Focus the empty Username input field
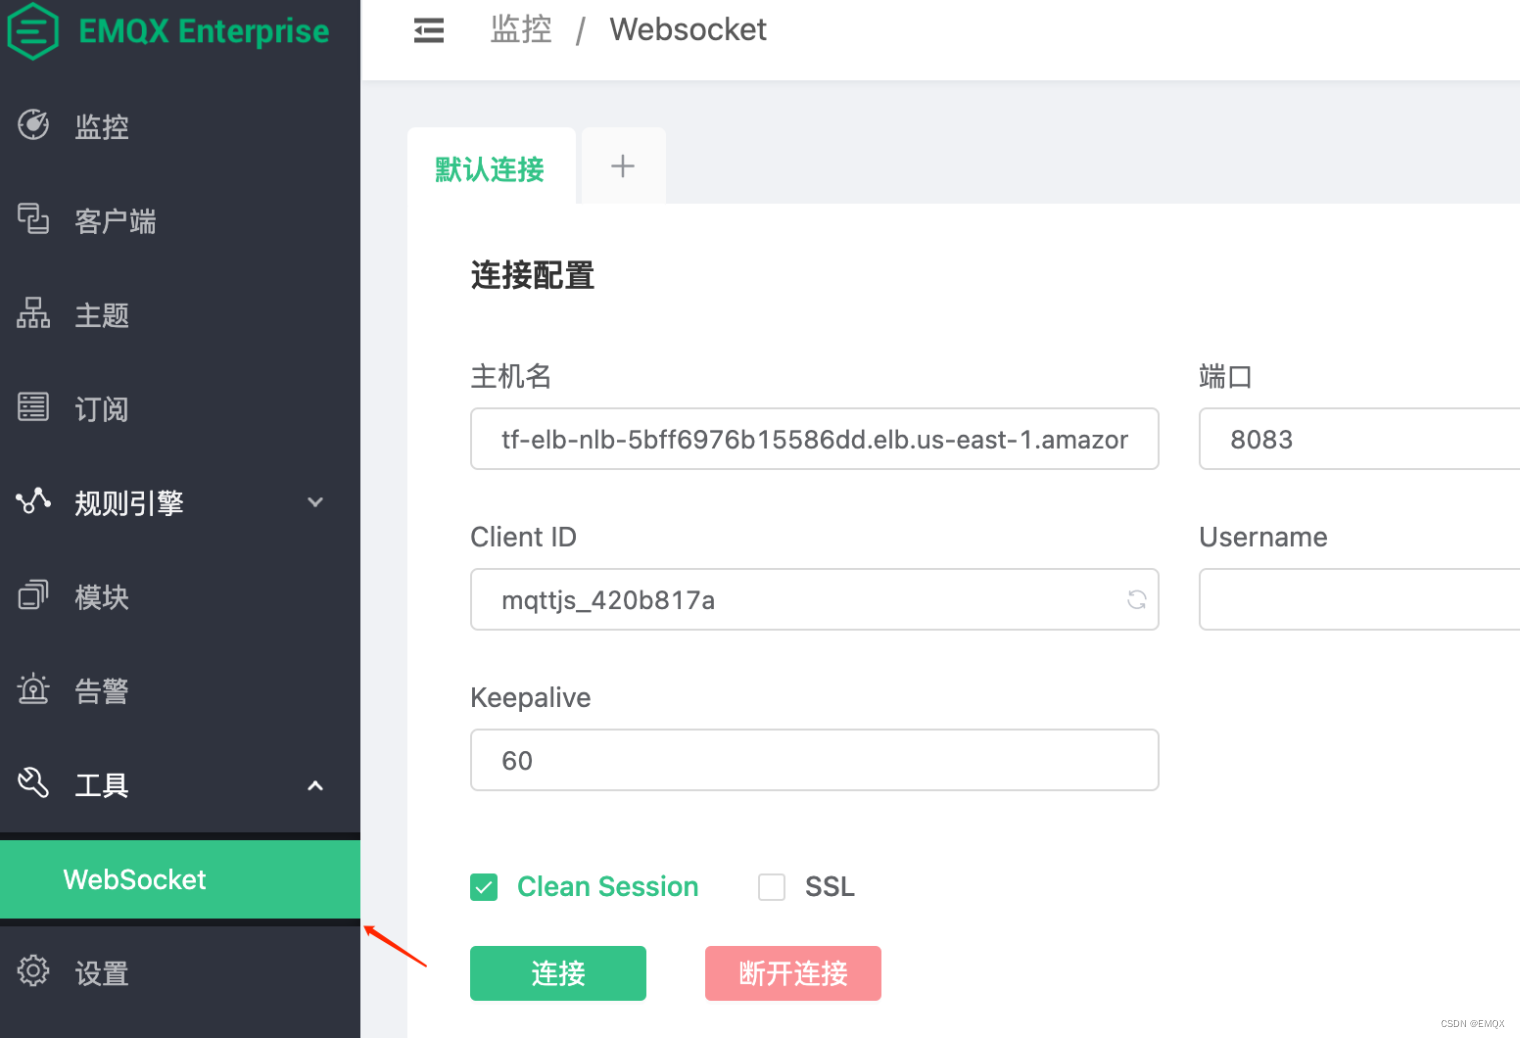This screenshot has width=1520, height=1038. click(x=1359, y=600)
